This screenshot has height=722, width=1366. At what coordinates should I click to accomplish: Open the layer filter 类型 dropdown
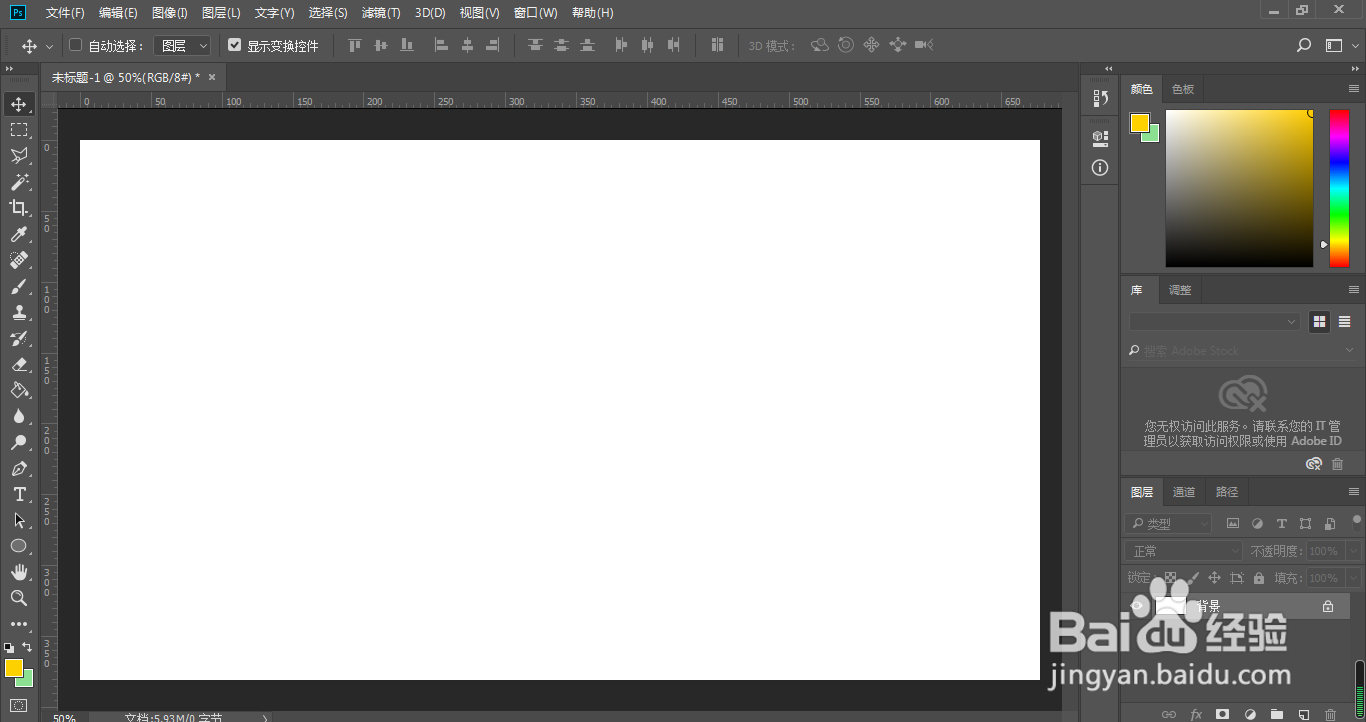(1168, 523)
